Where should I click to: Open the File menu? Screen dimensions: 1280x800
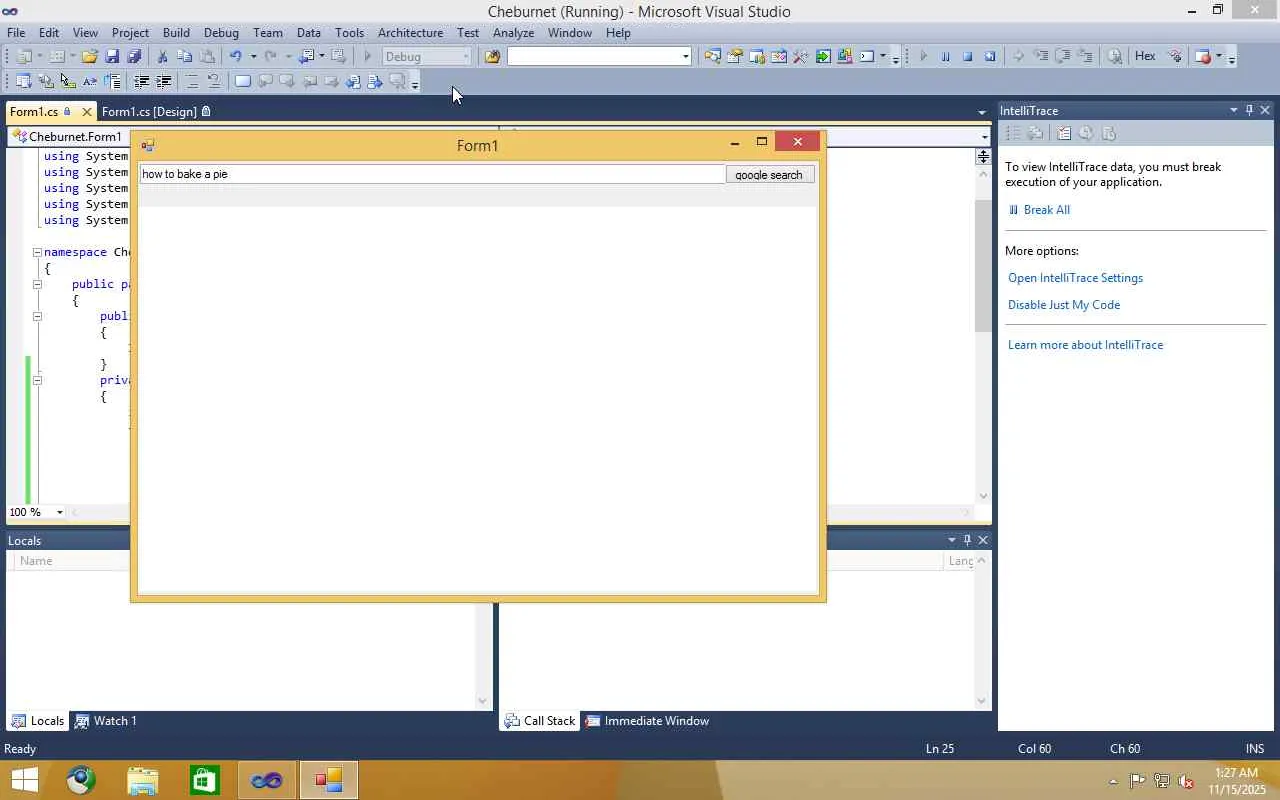(16, 33)
